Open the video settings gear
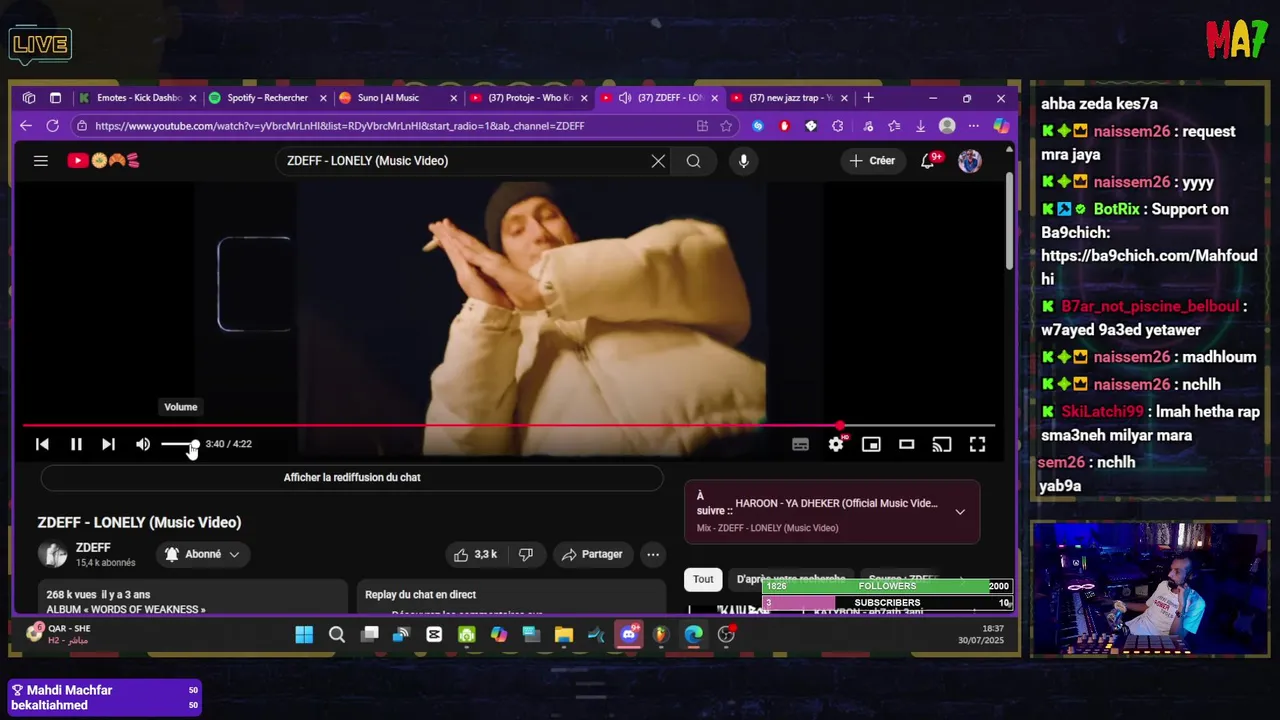 (x=836, y=445)
